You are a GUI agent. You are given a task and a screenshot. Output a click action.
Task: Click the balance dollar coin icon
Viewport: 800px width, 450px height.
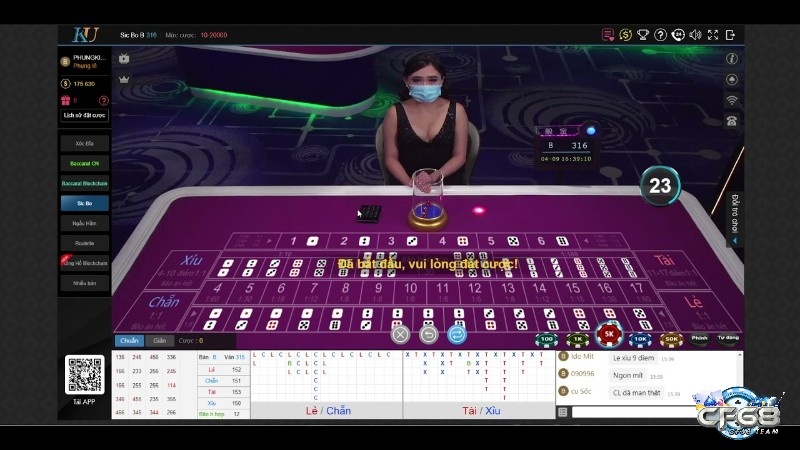coord(65,84)
